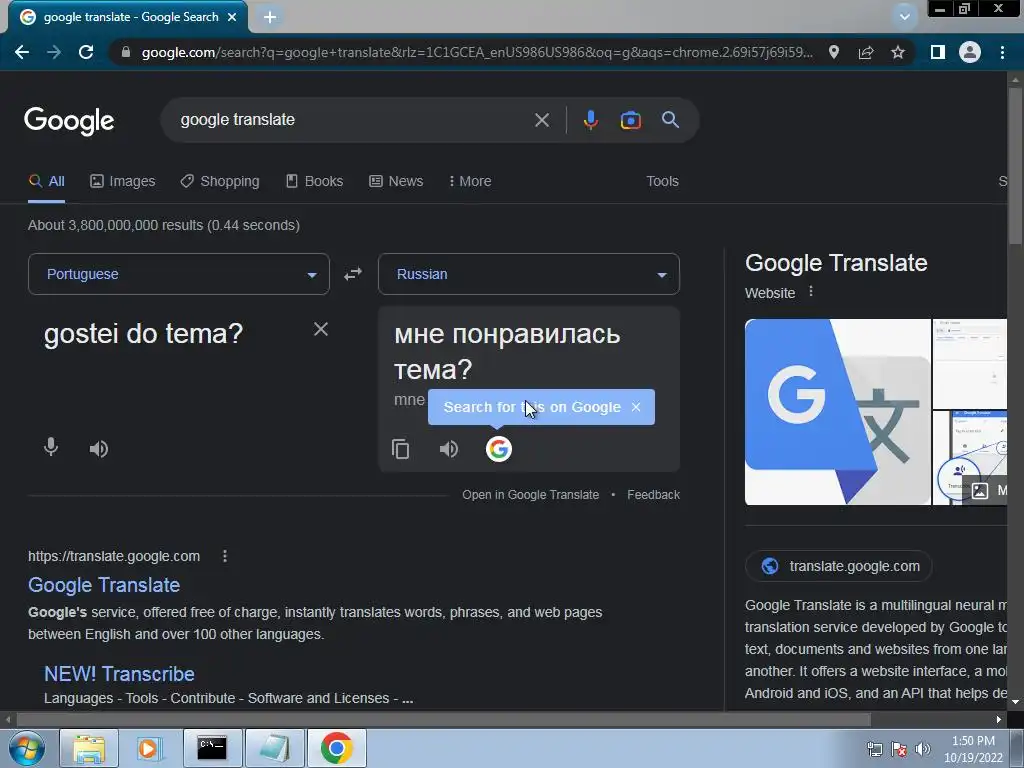Screen dimensions: 1024x768
Task: Search by image with the camera icon
Action: 631,120
